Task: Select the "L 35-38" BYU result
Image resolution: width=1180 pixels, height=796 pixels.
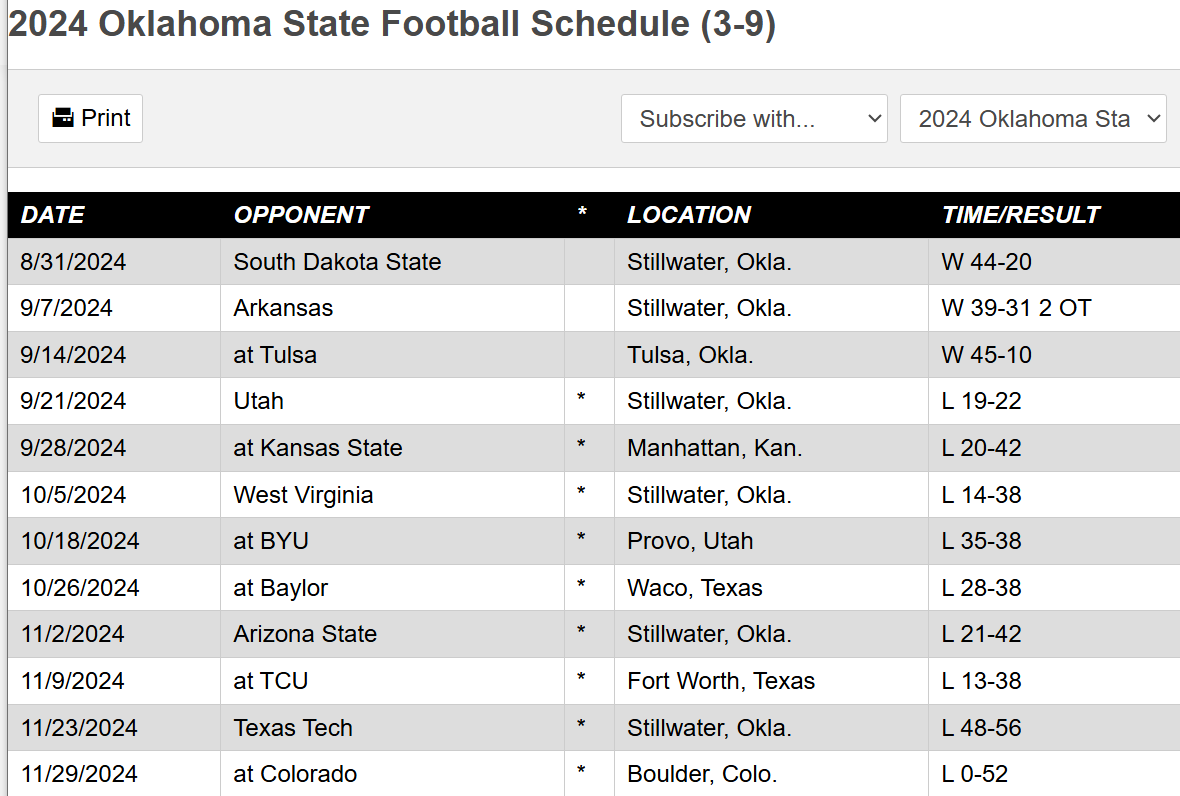Action: 981,541
